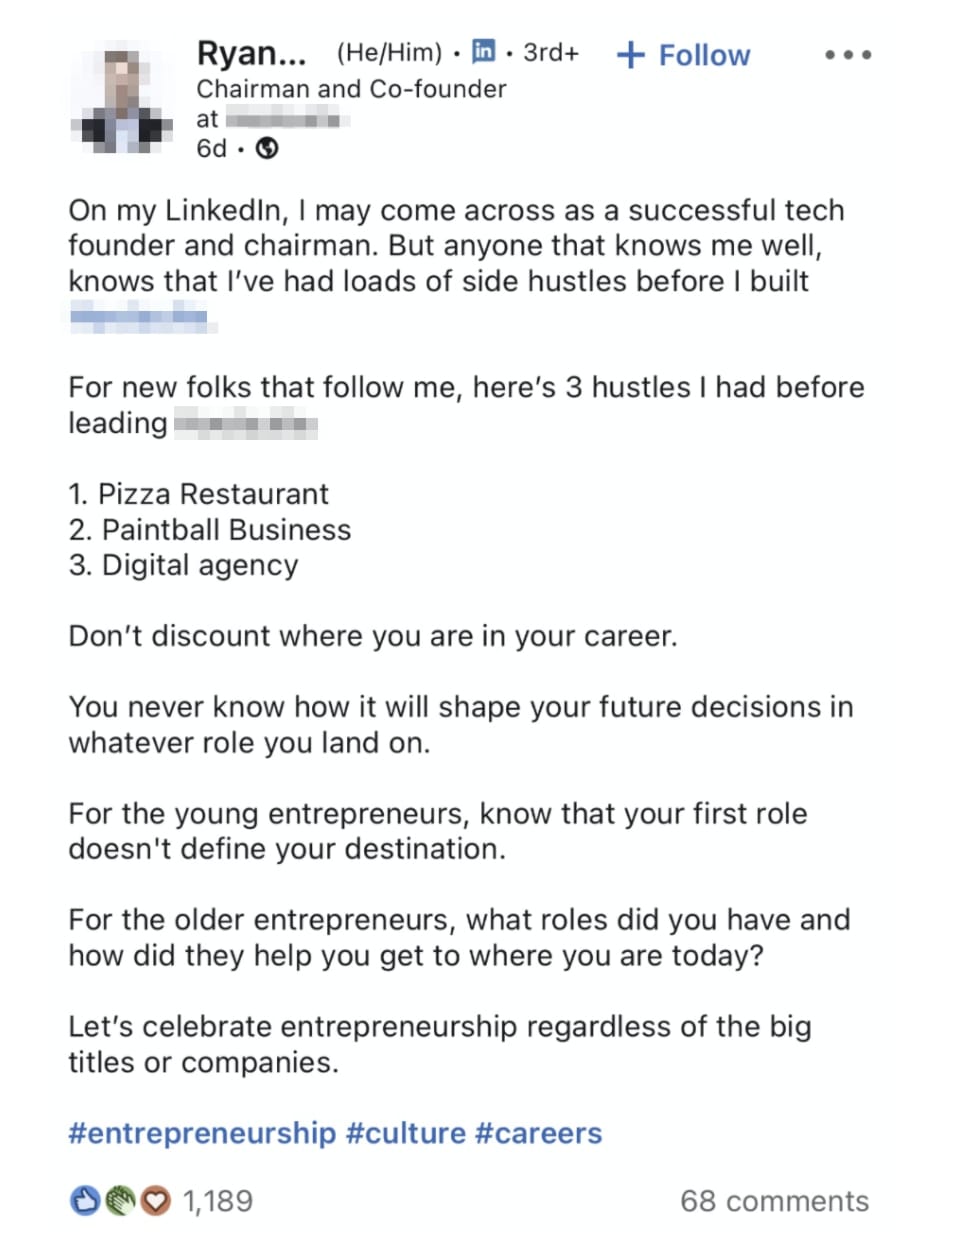Click the heart love reaction icon

point(154,1200)
